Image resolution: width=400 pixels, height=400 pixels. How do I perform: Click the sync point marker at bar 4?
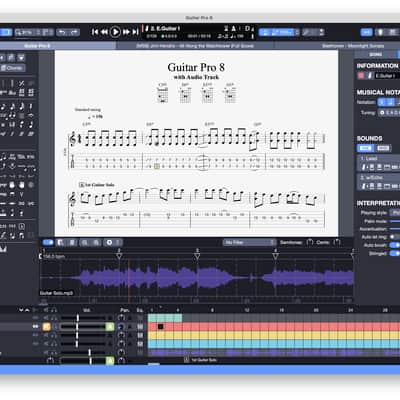pos(275,256)
